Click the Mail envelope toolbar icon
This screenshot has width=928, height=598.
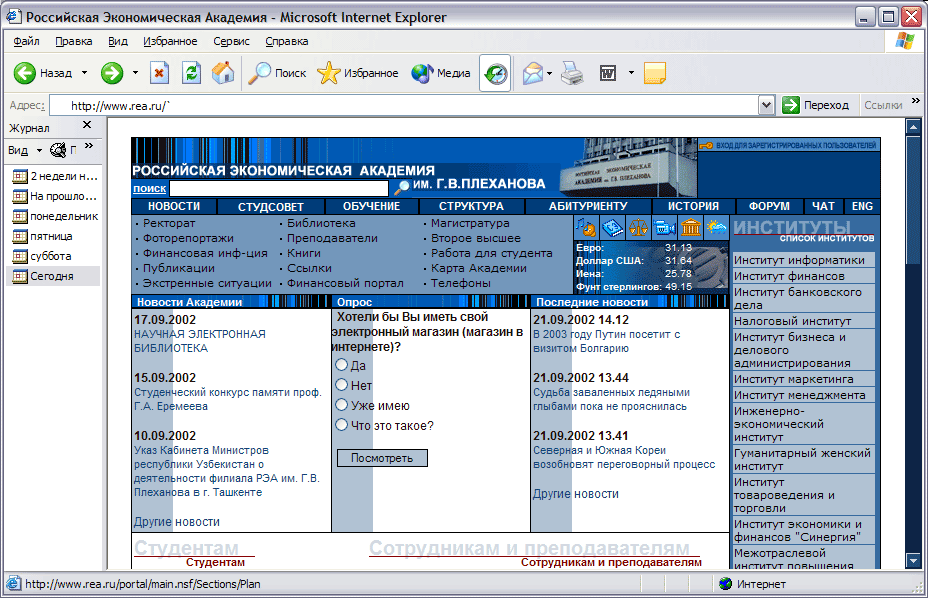[x=533, y=73]
